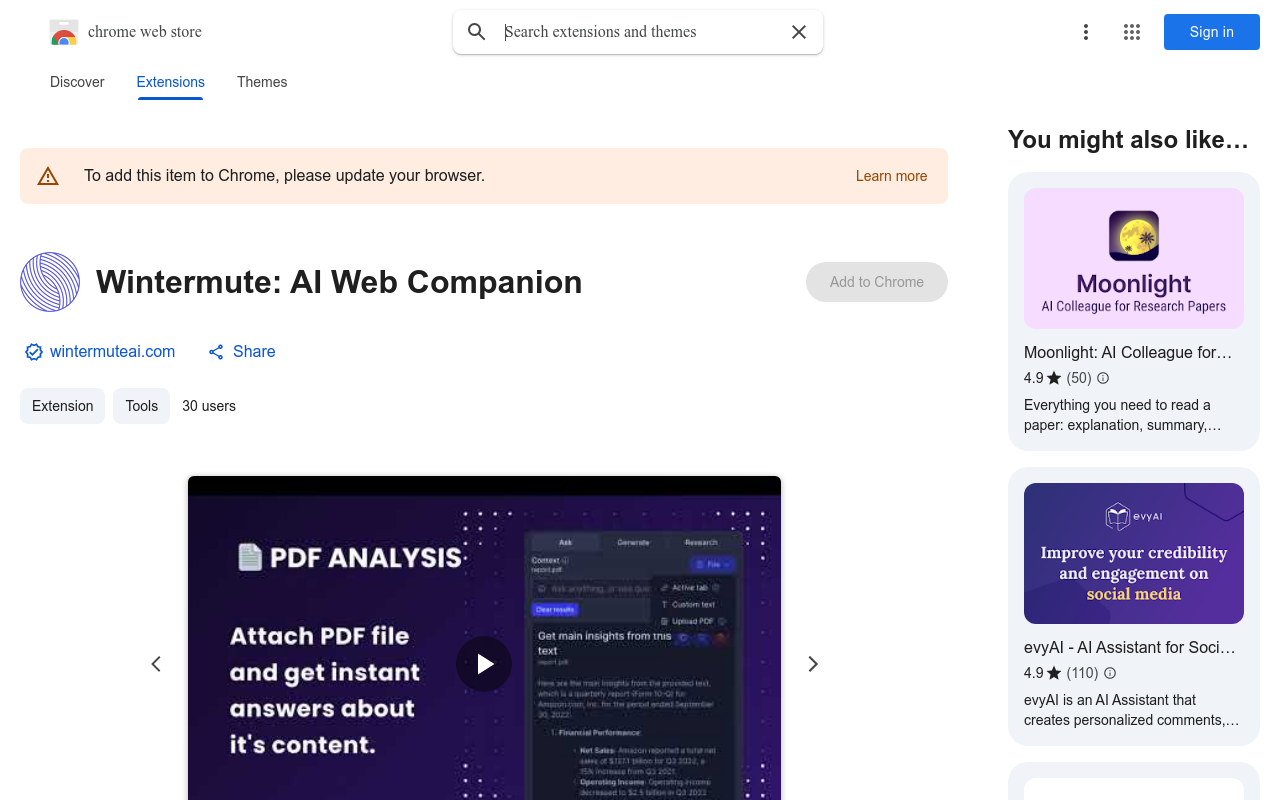The image size is (1280, 800).
Task: Open the Themes tab
Action: coord(262,82)
